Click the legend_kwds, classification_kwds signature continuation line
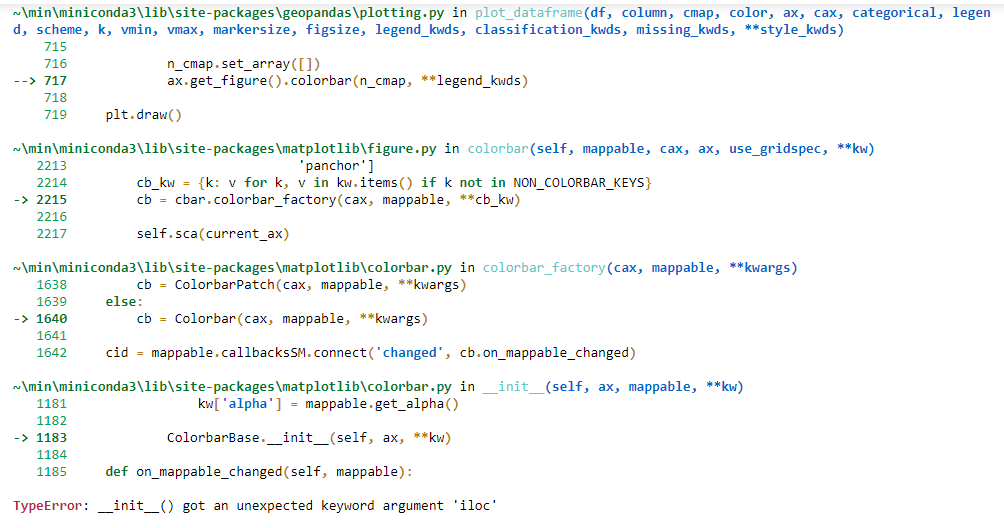The width and height of the screenshot is (1004, 528). tap(428, 30)
